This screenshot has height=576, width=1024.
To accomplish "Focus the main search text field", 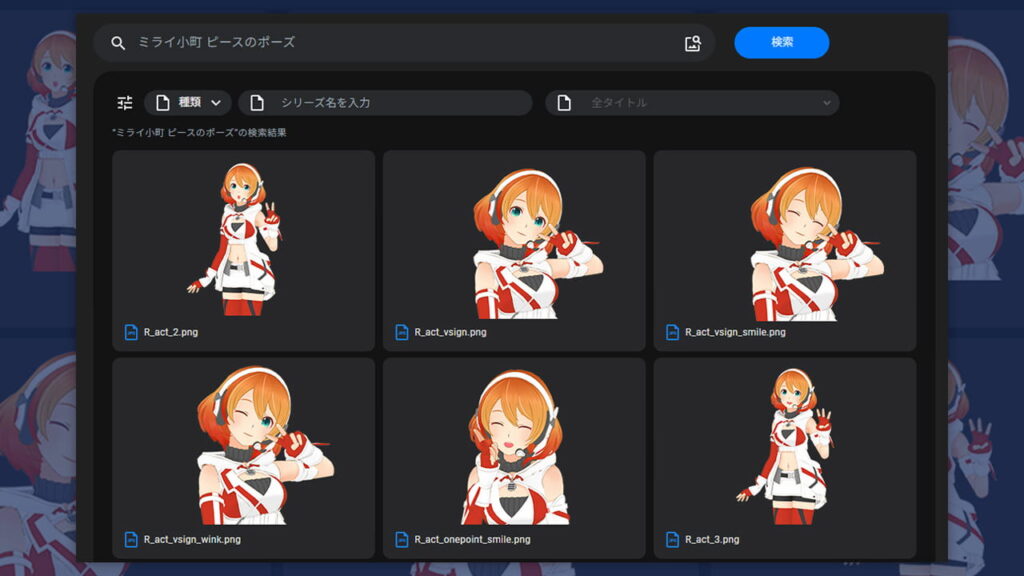I will click(x=400, y=43).
